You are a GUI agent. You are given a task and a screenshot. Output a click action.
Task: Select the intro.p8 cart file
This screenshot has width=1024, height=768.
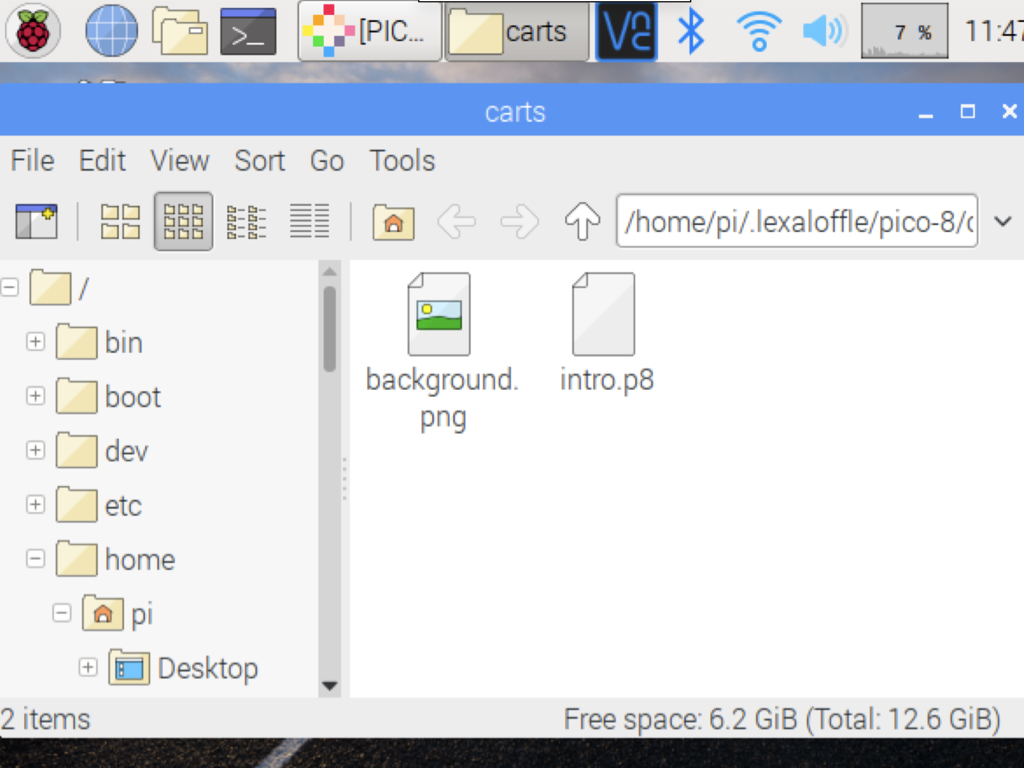point(606,334)
